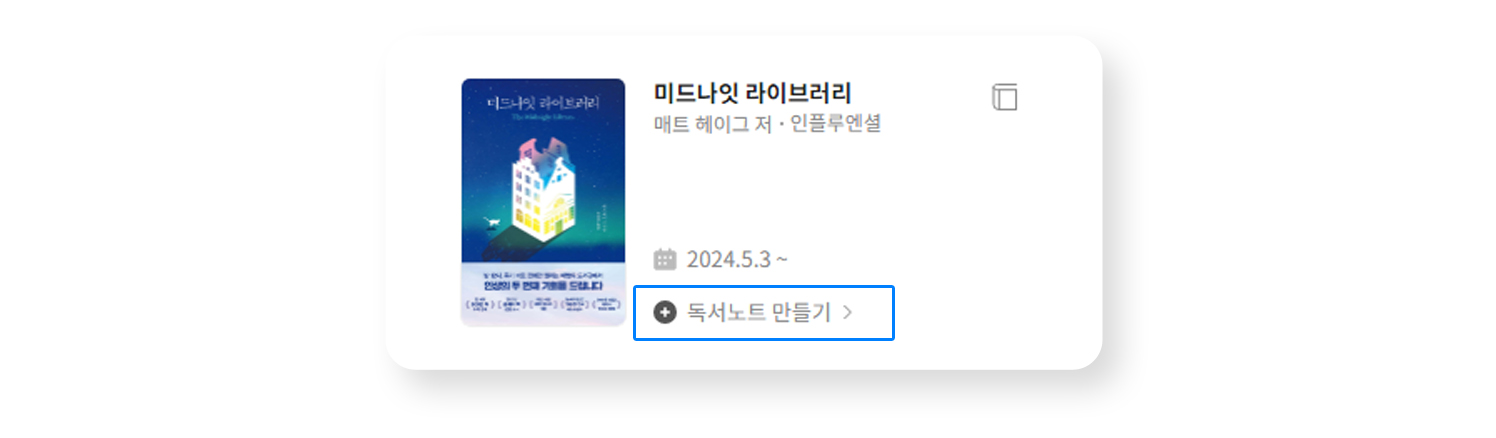Viewport: 1496px width, 438px height.
Task: Click the calendar icon next to 2024.5.3
Action: tap(665, 260)
